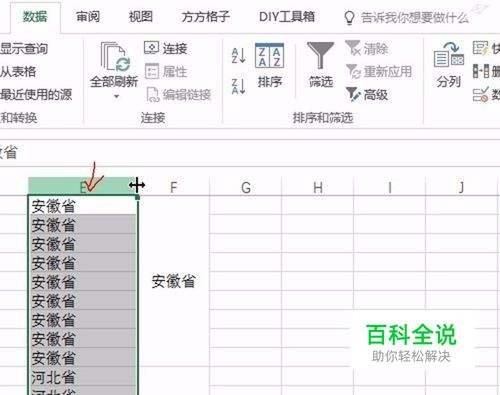The width and height of the screenshot is (500, 395).
Task: Sort ascending with the A-Z icon
Action: (x=239, y=56)
